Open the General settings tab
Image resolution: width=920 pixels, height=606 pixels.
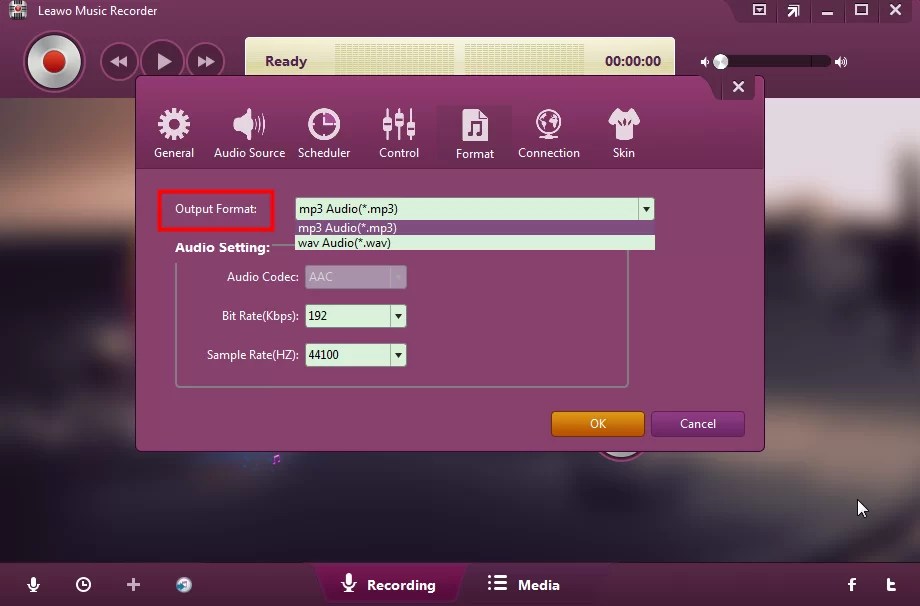[x=174, y=134]
